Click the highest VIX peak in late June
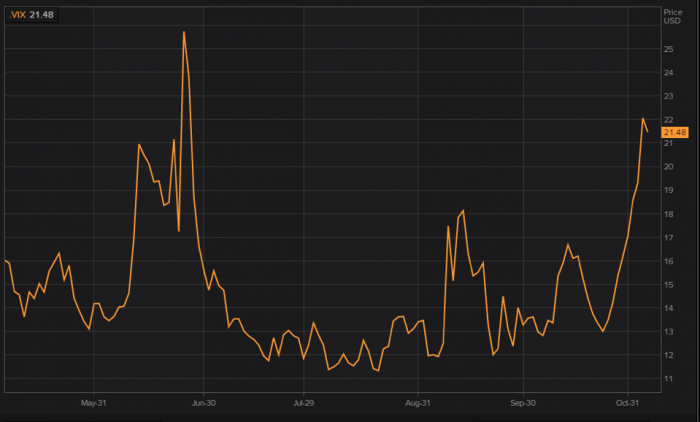This screenshot has width=700, height=422. (x=184, y=32)
